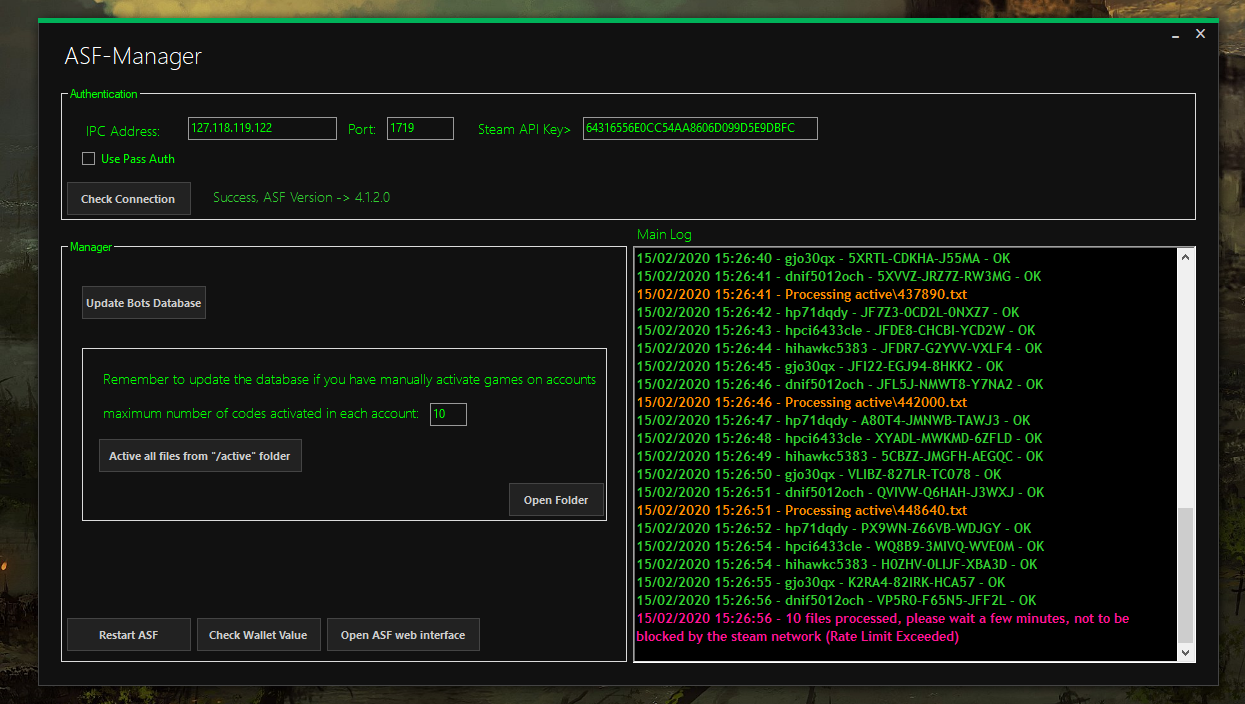This screenshot has height=704, width=1245.
Task: Click log entry with code PX9WN-Z66VB-WDJGY
Action: (834, 528)
